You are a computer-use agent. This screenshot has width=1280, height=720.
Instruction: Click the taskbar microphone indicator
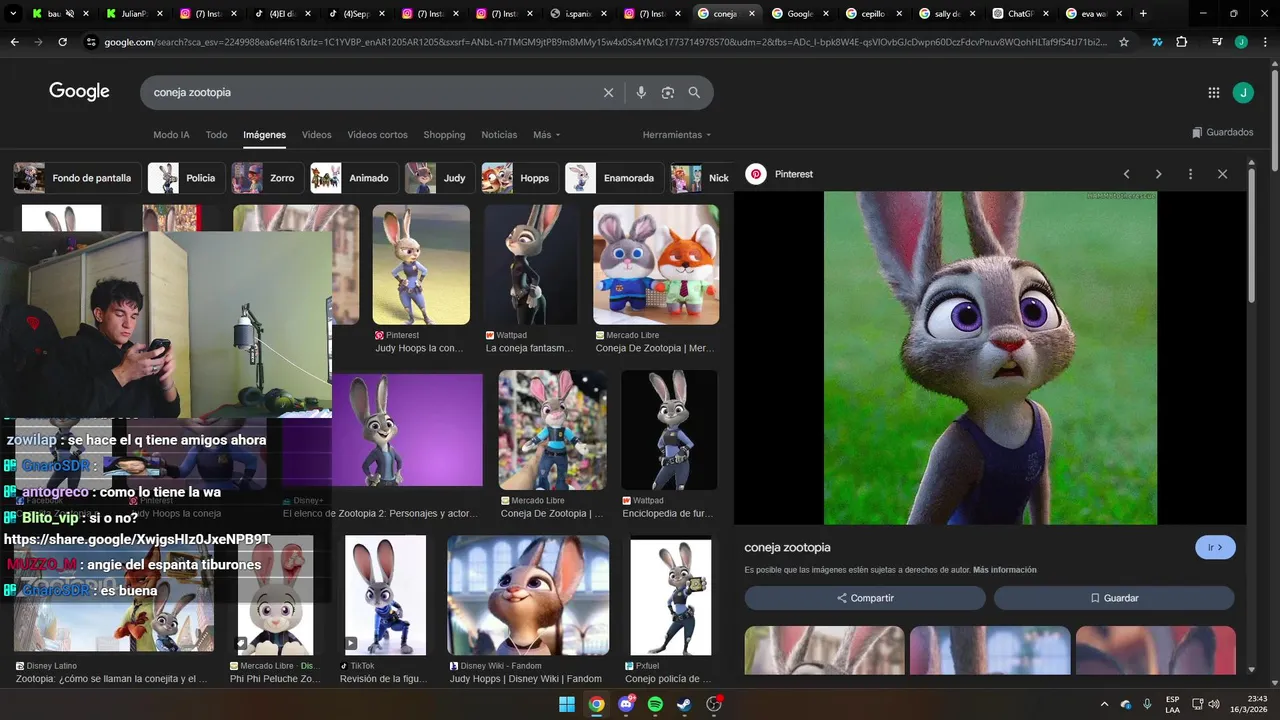click(1147, 704)
